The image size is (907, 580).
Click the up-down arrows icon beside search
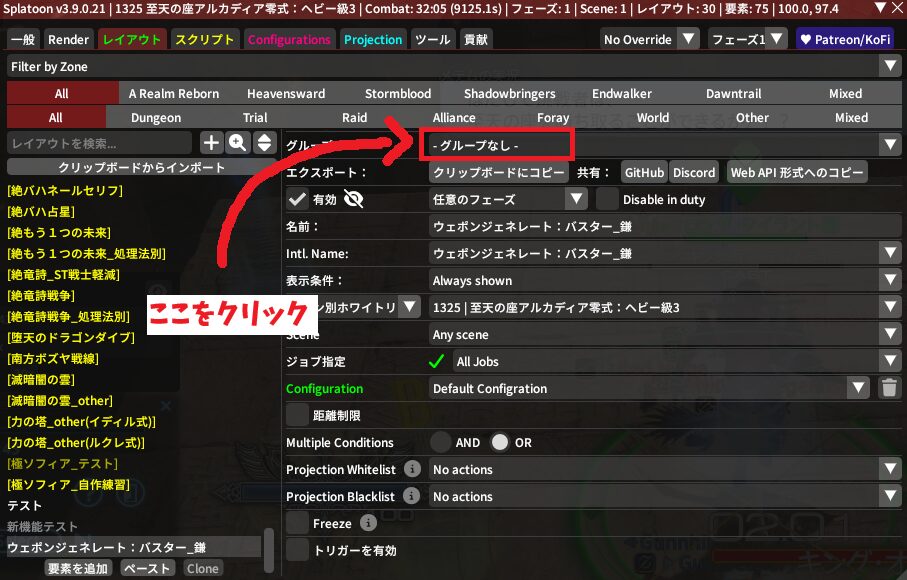[264, 143]
